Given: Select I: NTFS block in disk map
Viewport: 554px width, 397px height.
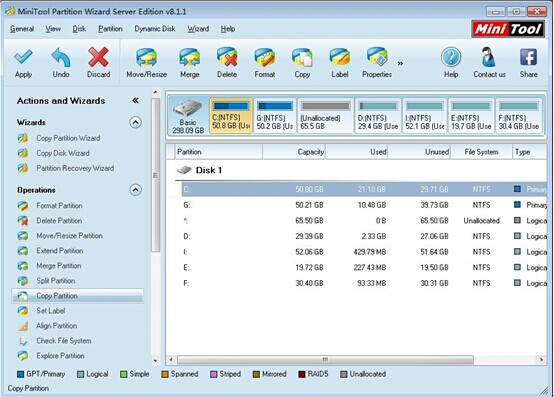Looking at the screenshot, I should (x=425, y=116).
